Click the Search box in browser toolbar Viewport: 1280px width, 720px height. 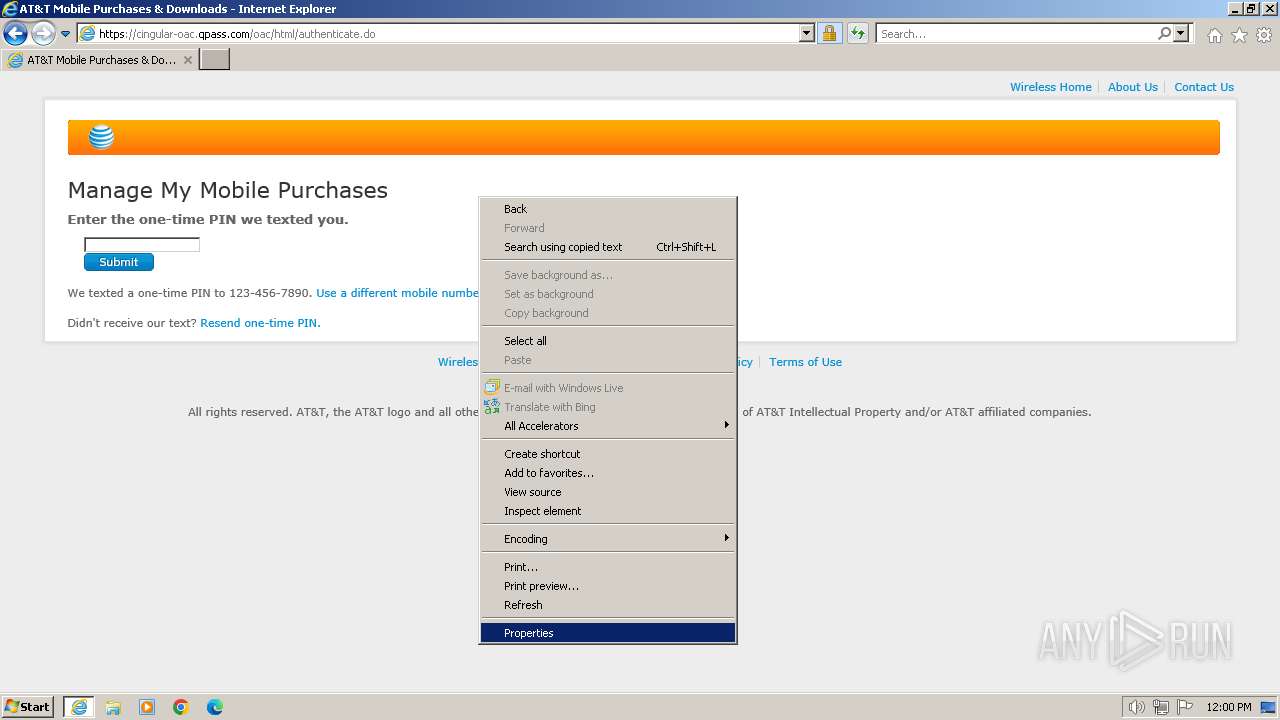[1016, 33]
